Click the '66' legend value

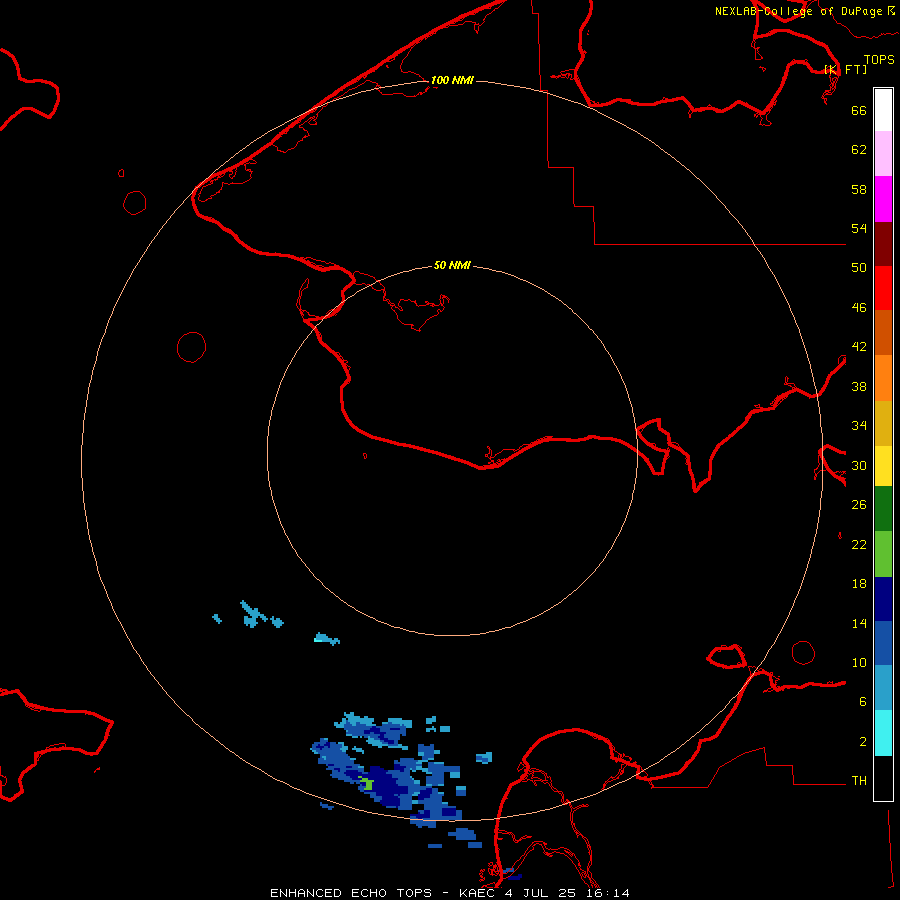[x=859, y=110]
